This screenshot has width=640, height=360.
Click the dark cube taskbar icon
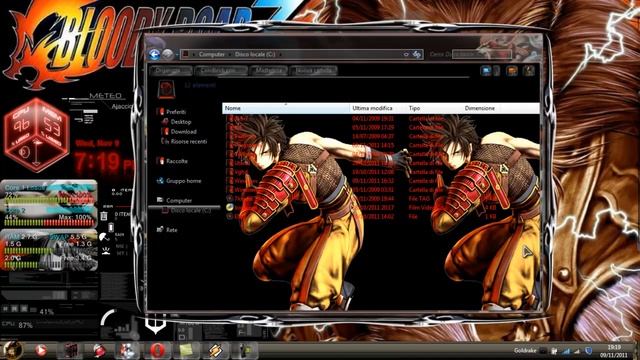click(70, 350)
